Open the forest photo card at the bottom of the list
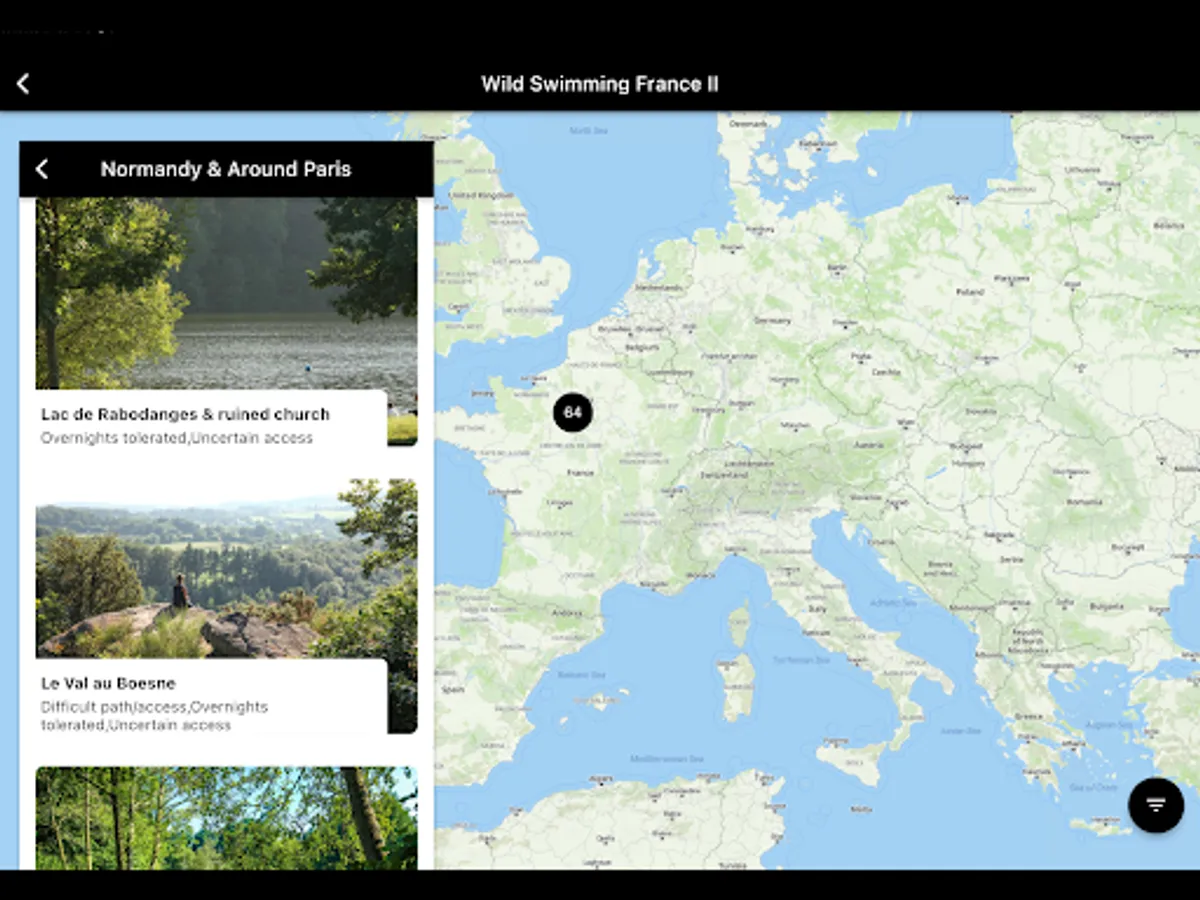The image size is (1200, 900). pyautogui.click(x=227, y=818)
